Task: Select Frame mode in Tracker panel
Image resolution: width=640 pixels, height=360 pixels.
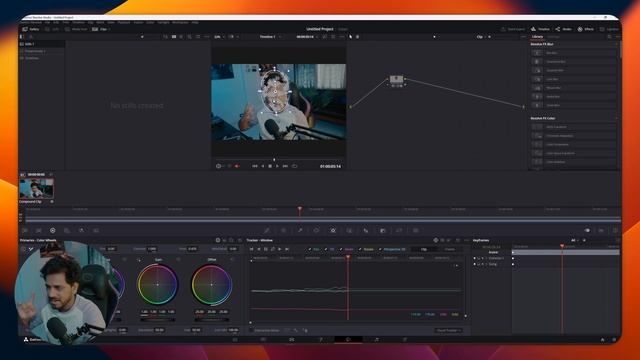Action: [450, 249]
